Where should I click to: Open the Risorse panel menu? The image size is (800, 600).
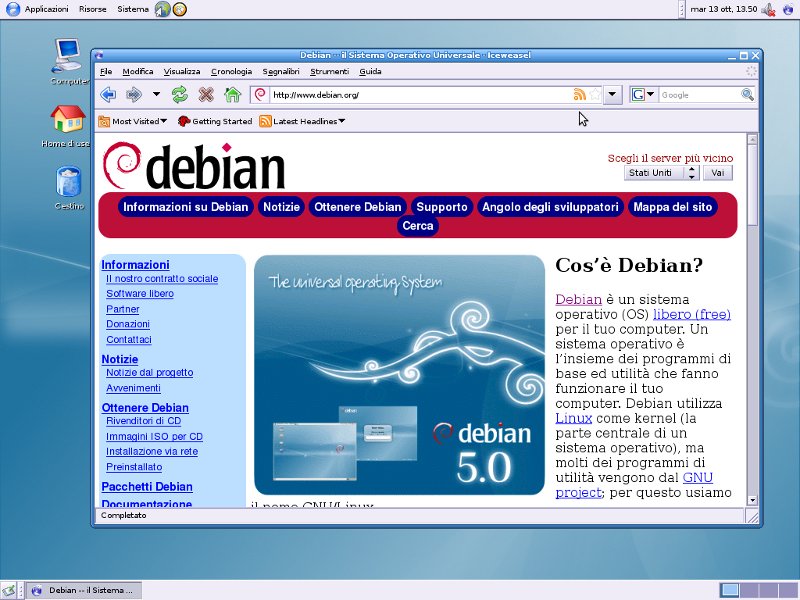tap(92, 9)
